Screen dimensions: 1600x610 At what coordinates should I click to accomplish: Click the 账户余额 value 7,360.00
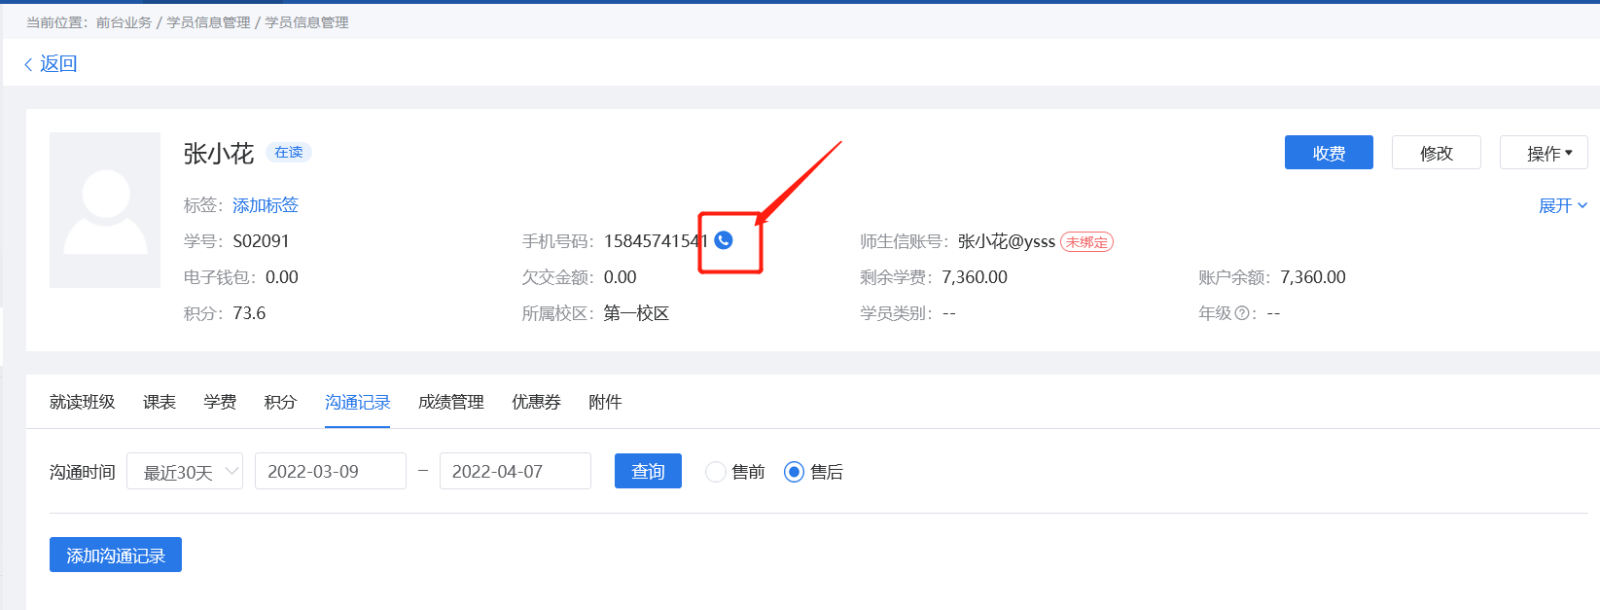pyautogui.click(x=1313, y=277)
